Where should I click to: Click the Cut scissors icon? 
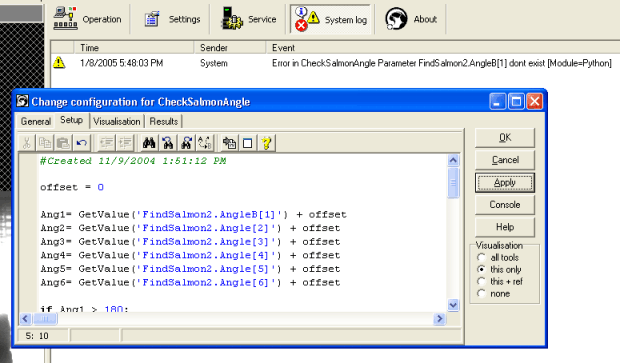click(x=26, y=143)
